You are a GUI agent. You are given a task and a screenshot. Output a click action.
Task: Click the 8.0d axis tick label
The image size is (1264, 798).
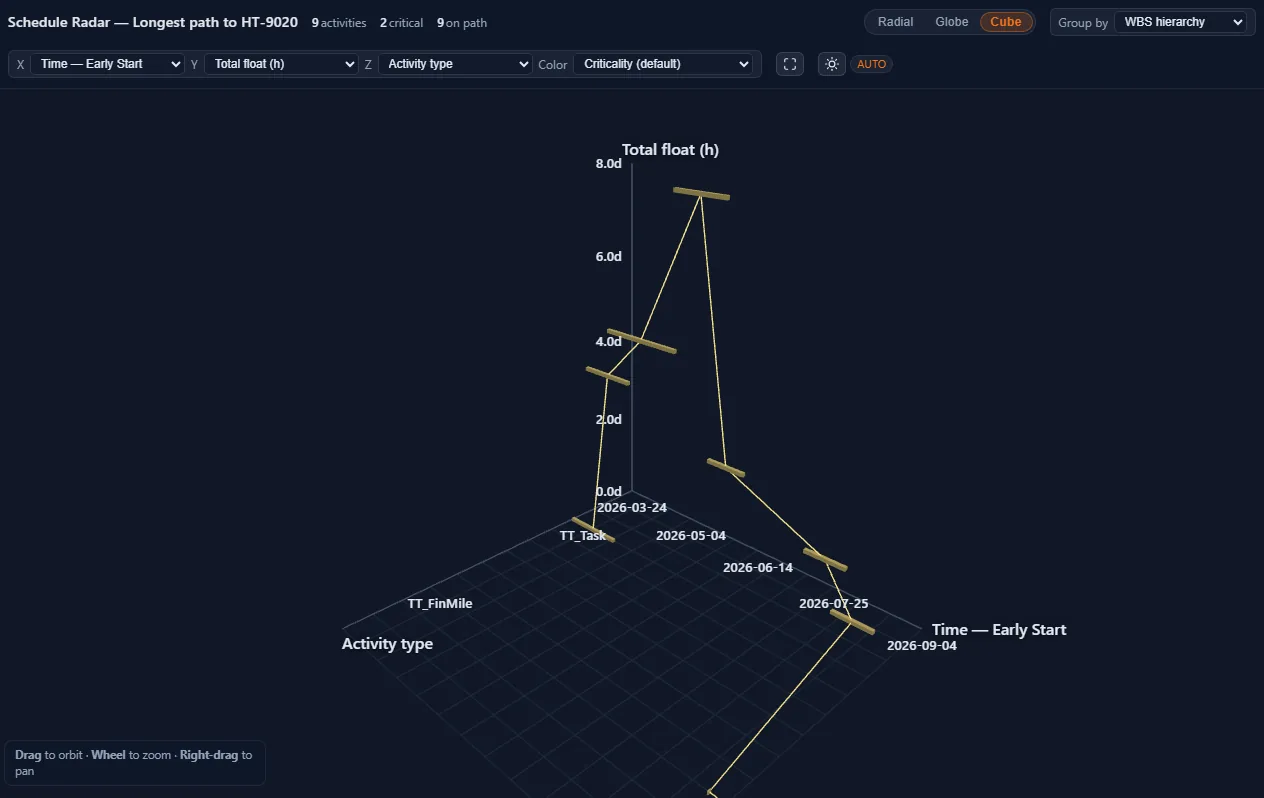608,164
